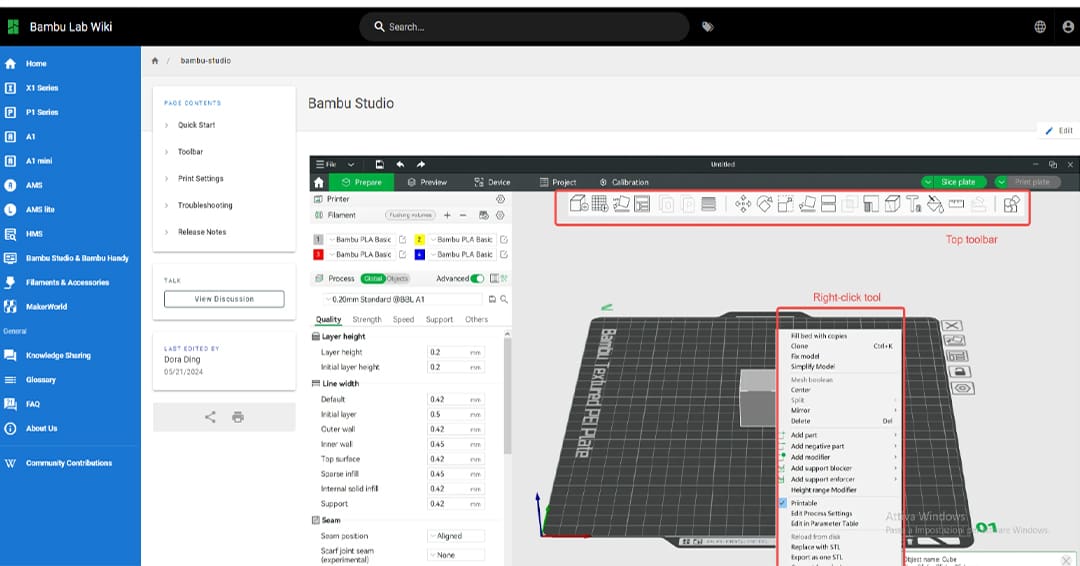Click blue filament 4 color swatch
The height and width of the screenshot is (566, 1080).
[x=419, y=255]
